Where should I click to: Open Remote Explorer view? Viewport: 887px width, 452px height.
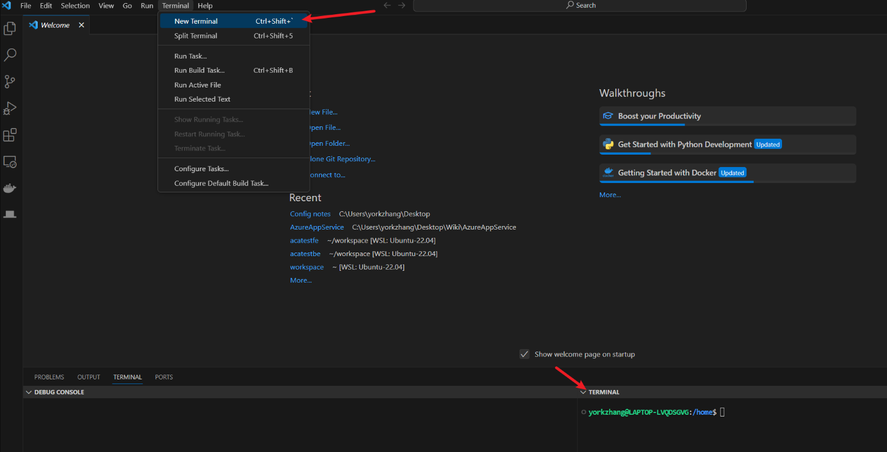pyautogui.click(x=10, y=162)
